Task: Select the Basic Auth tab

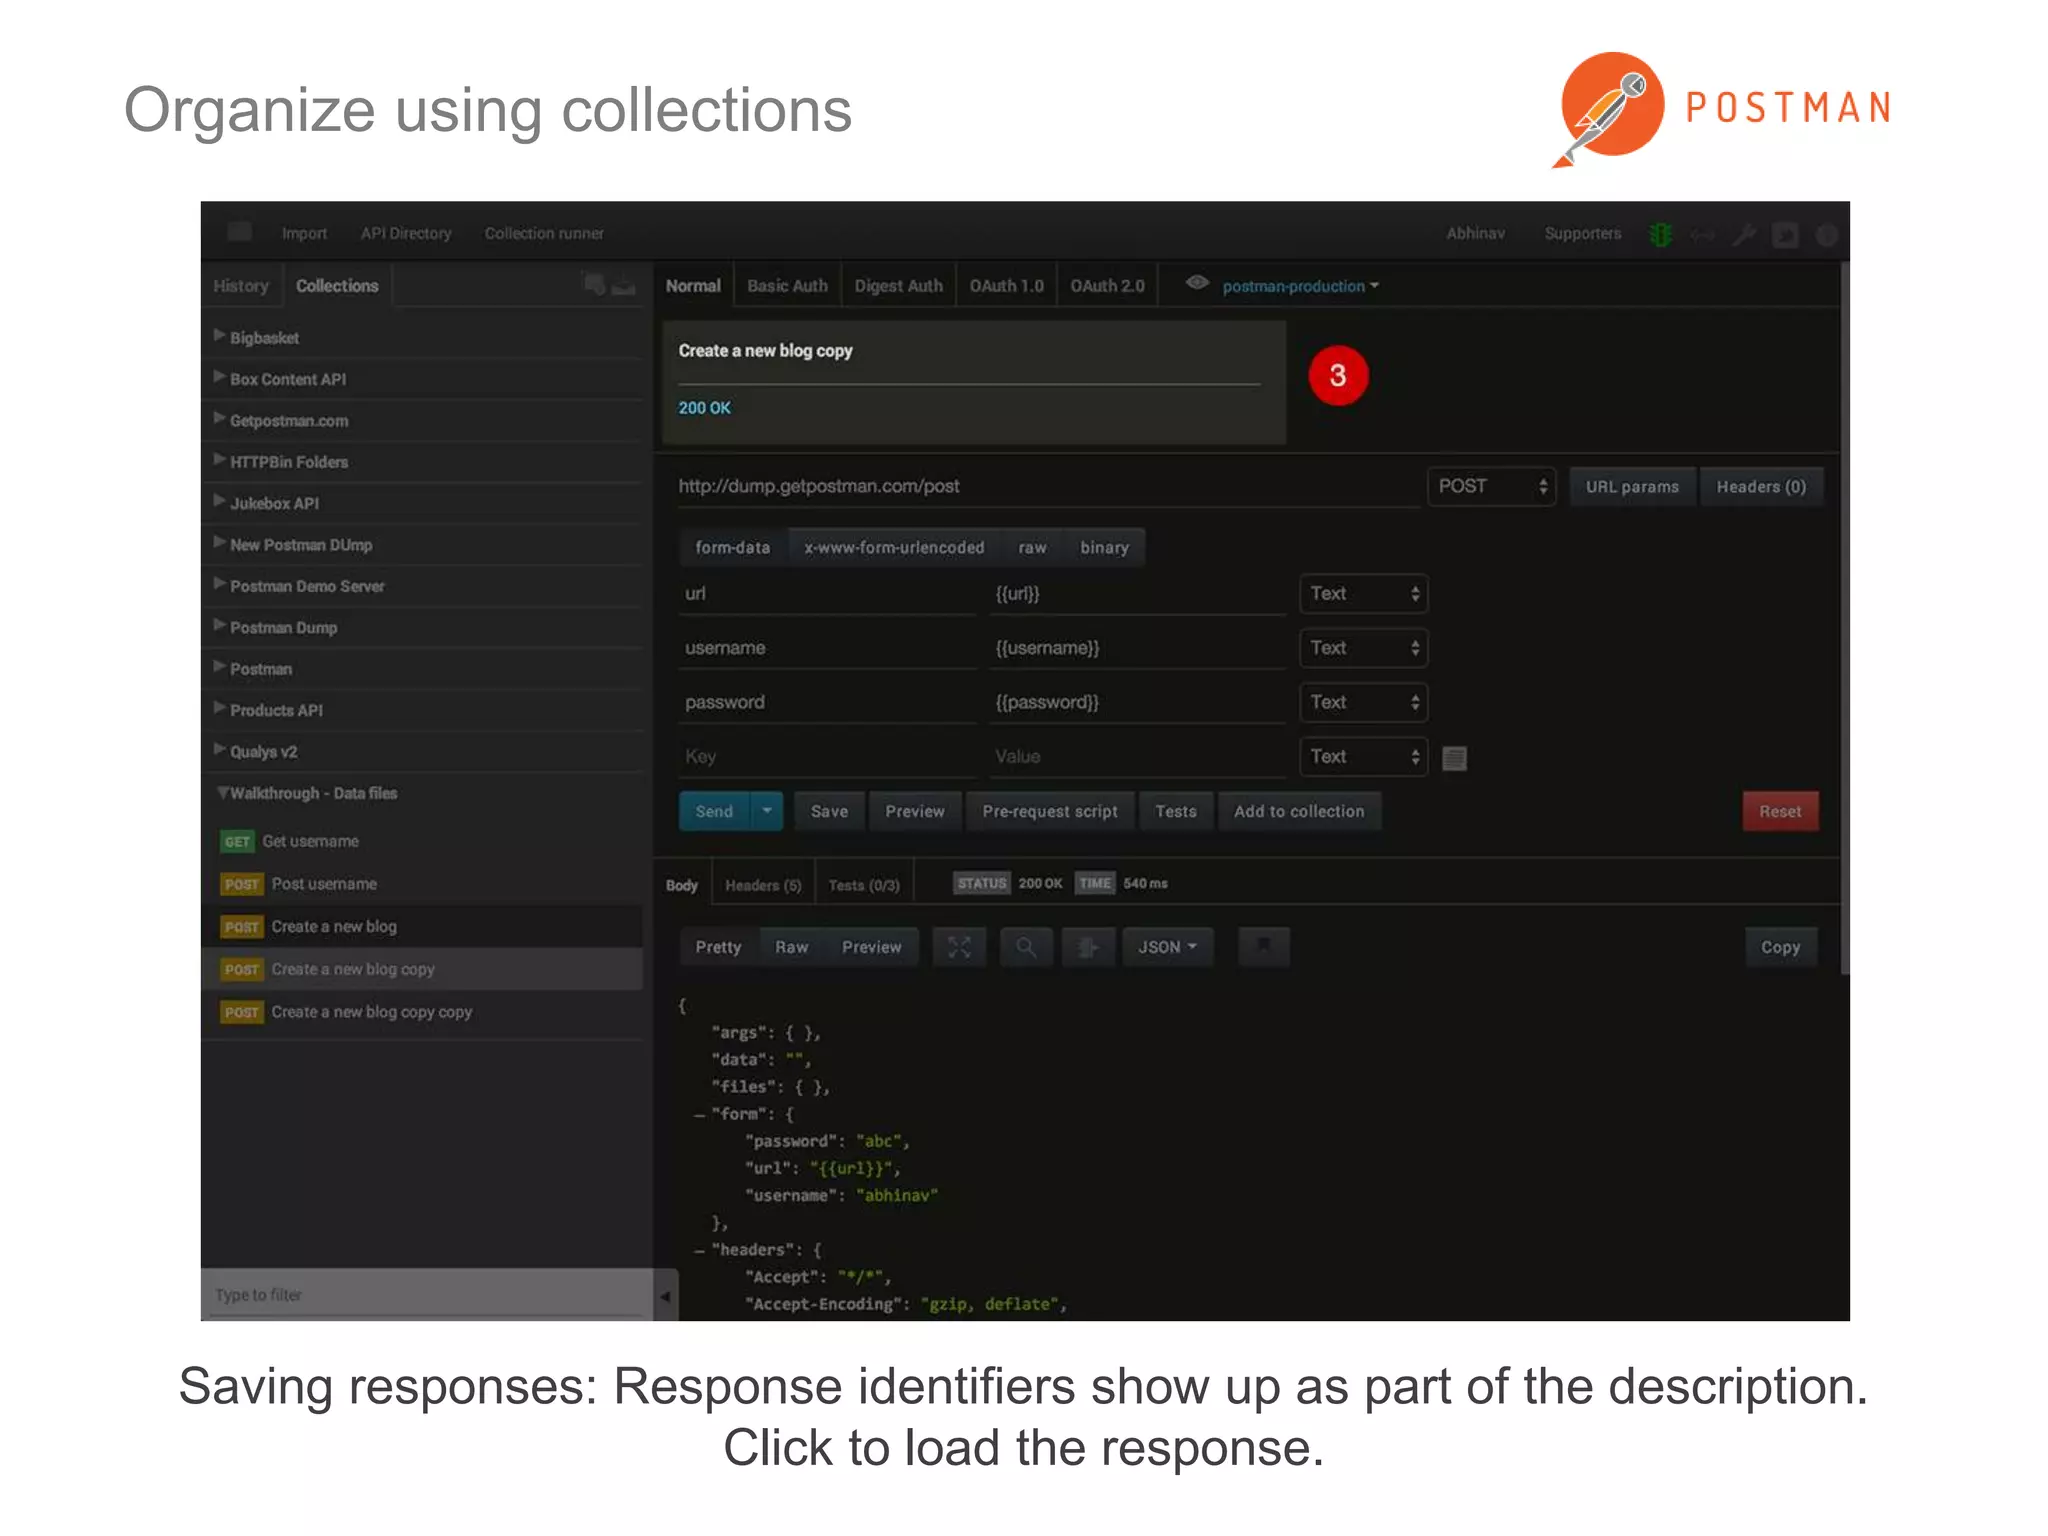Action: click(787, 286)
